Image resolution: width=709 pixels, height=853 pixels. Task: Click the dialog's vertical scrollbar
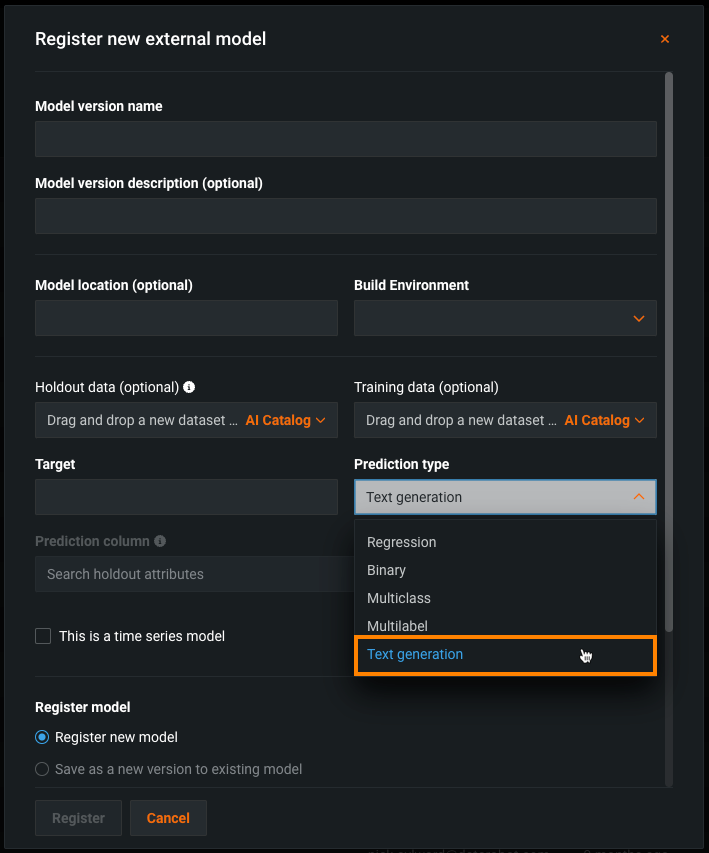669,350
